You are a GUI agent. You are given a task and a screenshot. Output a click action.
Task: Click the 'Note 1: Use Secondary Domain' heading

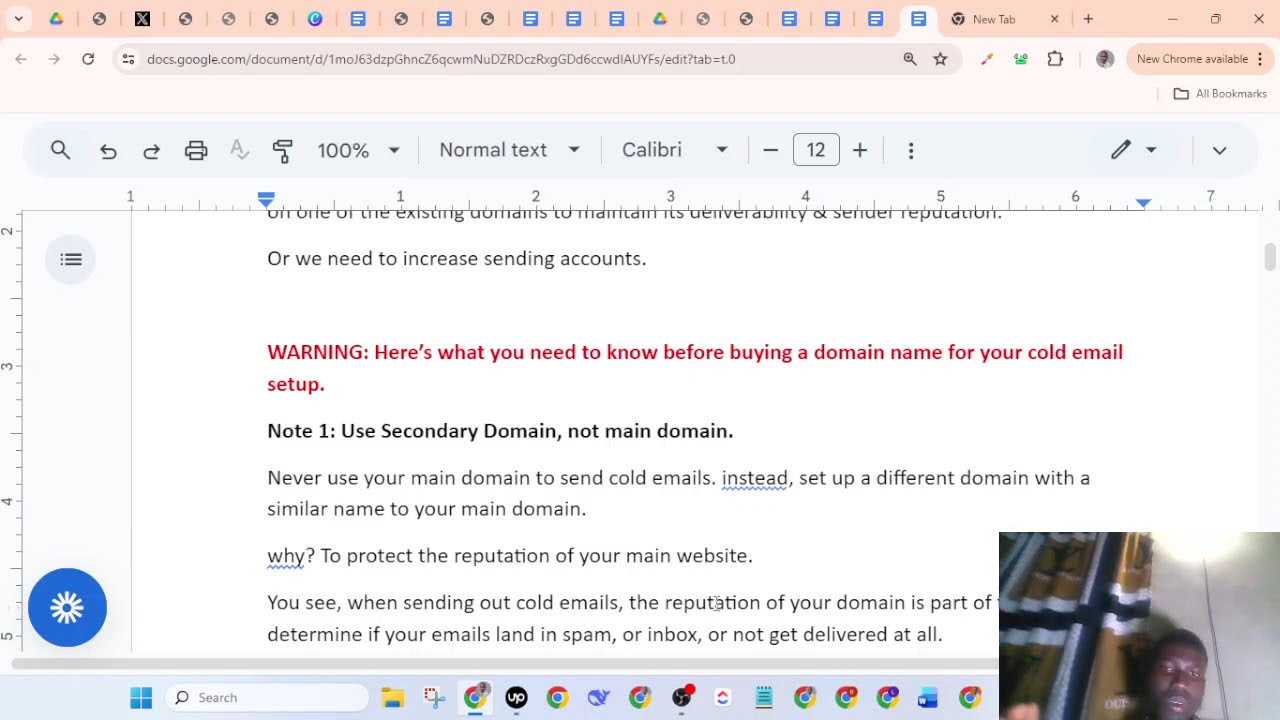pyautogui.click(x=500, y=431)
